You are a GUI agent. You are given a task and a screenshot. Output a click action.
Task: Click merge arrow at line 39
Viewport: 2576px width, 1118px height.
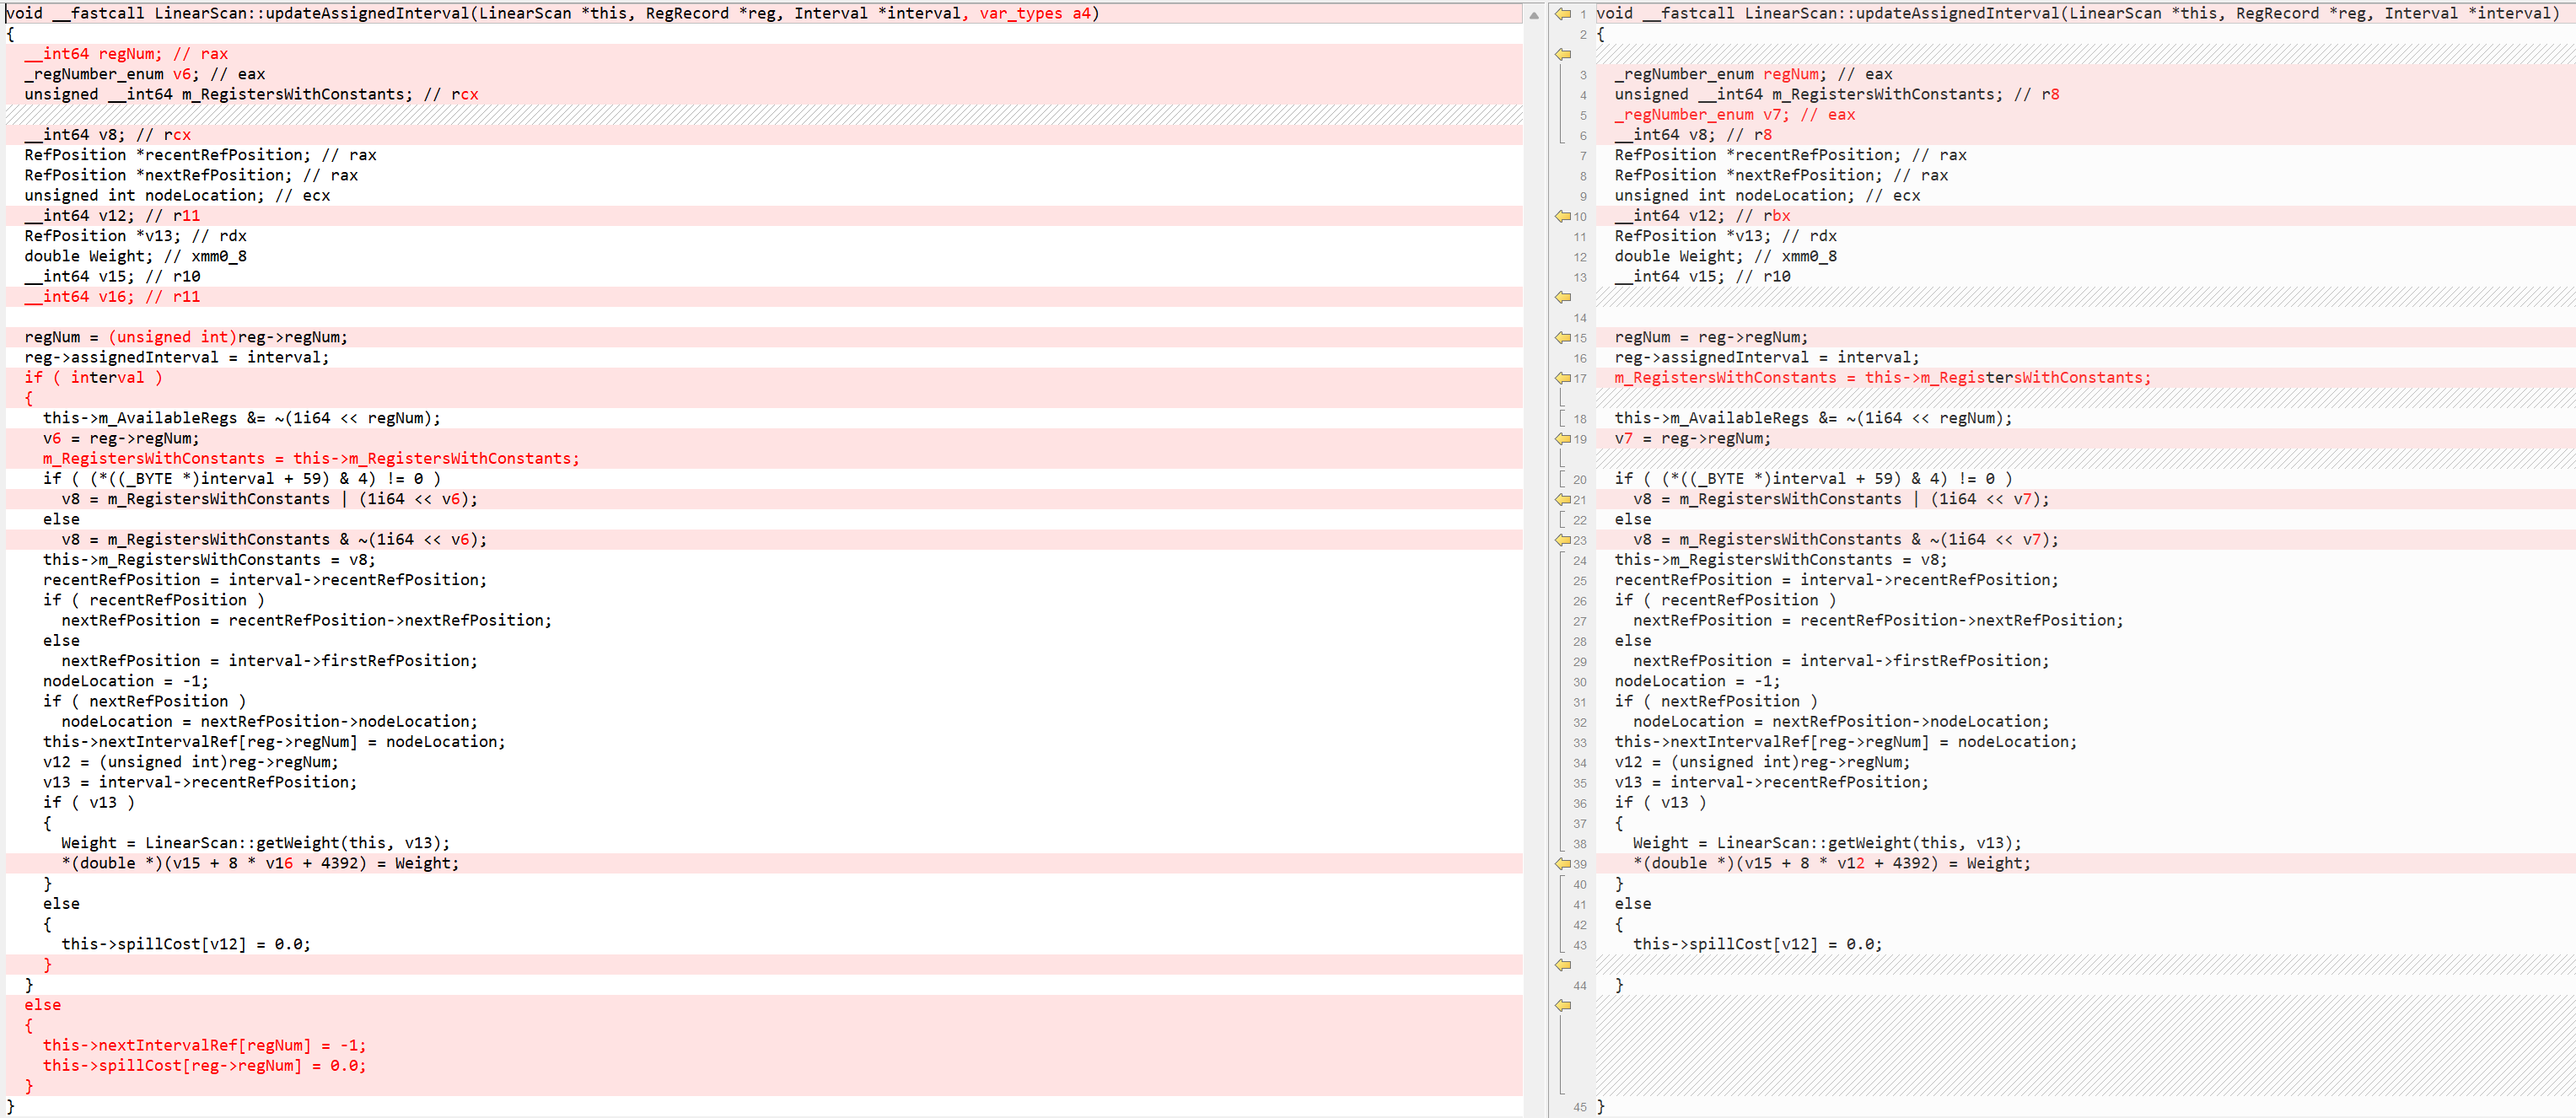[x=1562, y=864]
